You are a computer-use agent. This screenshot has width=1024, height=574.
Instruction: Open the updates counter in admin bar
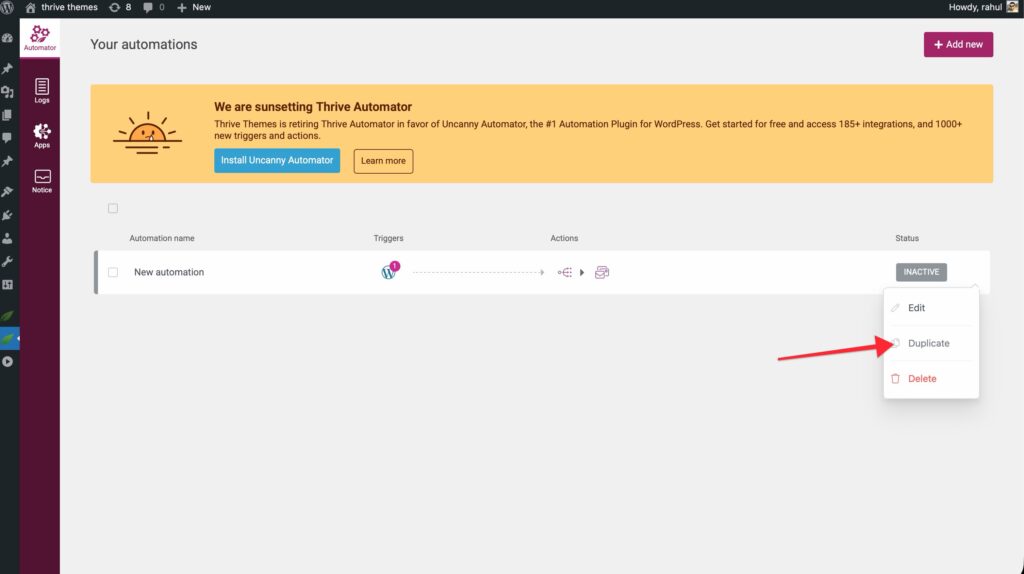pos(120,7)
